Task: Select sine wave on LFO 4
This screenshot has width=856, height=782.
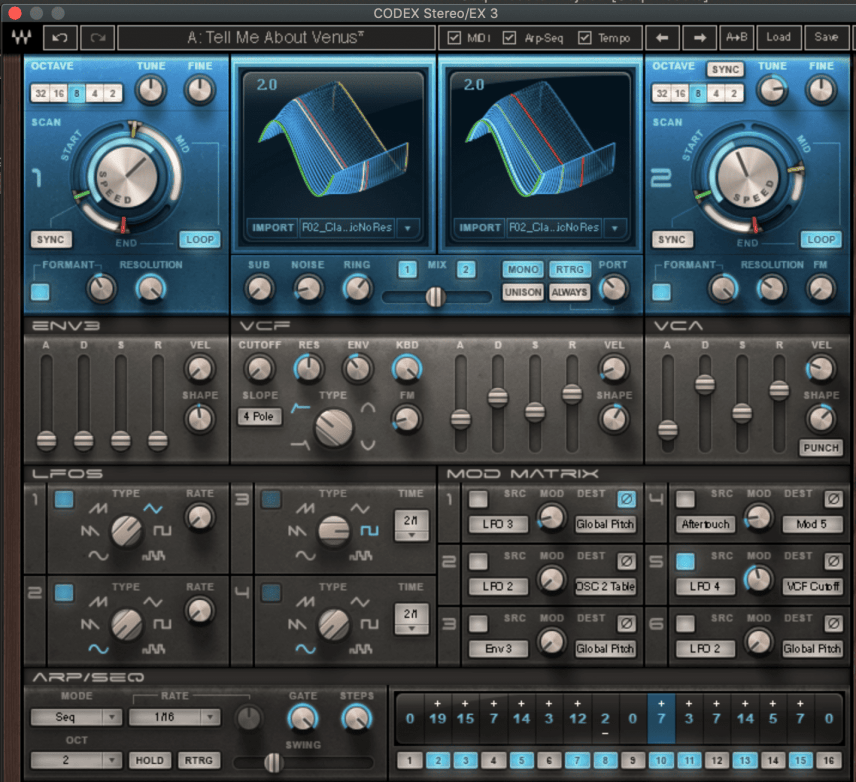Action: [305, 649]
